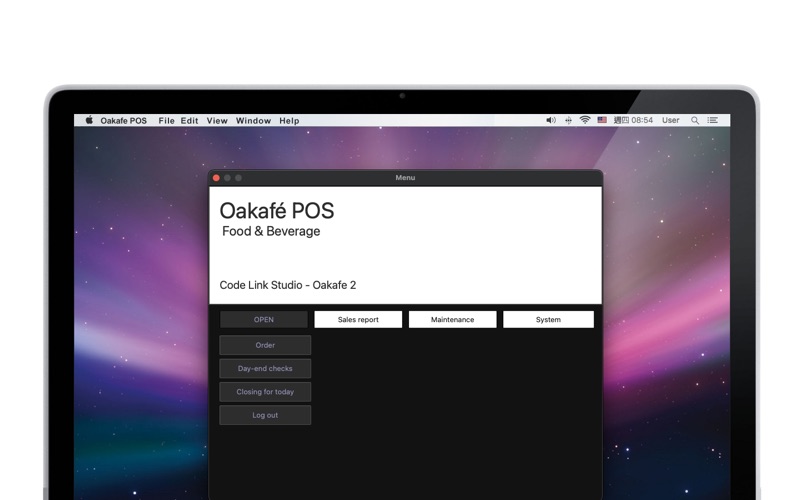Click the Code Link Studio - Oakafe 2 text
This screenshot has width=800, height=500.
[x=288, y=285]
